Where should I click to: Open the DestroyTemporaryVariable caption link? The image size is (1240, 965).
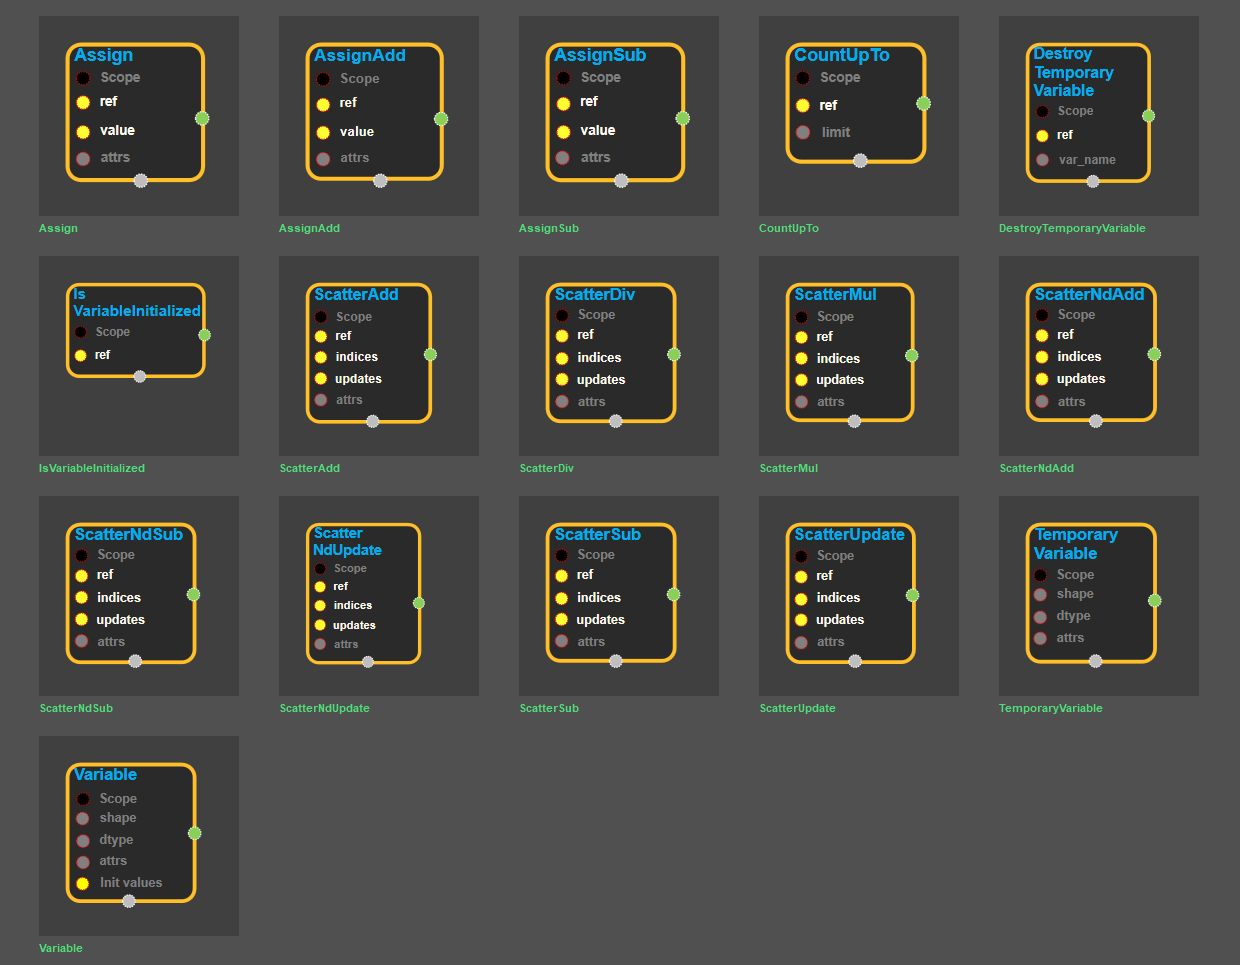1071,228
